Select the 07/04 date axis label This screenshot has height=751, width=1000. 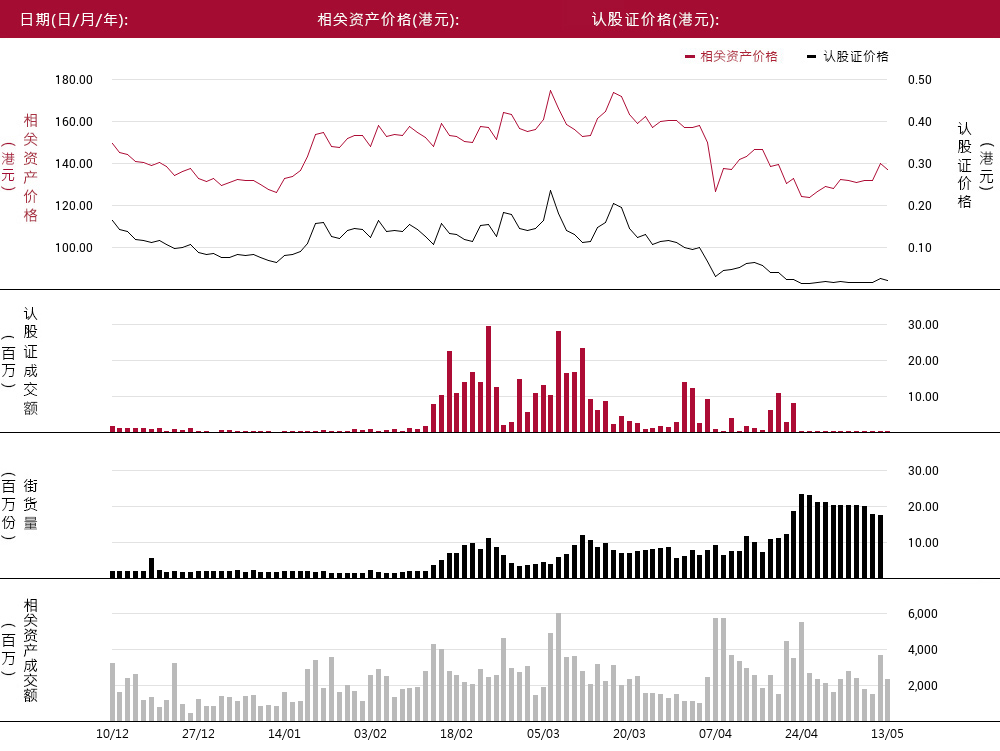click(x=716, y=734)
